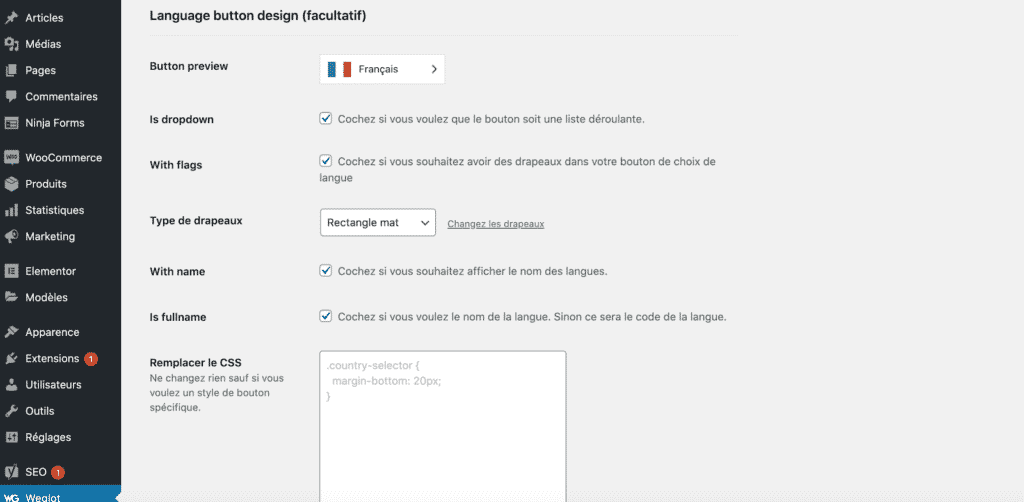Click the Language button design heading
This screenshot has width=1024, height=502.
click(x=258, y=16)
